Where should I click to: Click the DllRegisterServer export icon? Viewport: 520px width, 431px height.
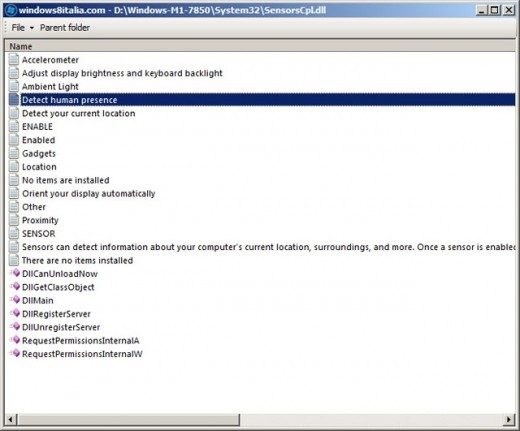click(x=15, y=313)
